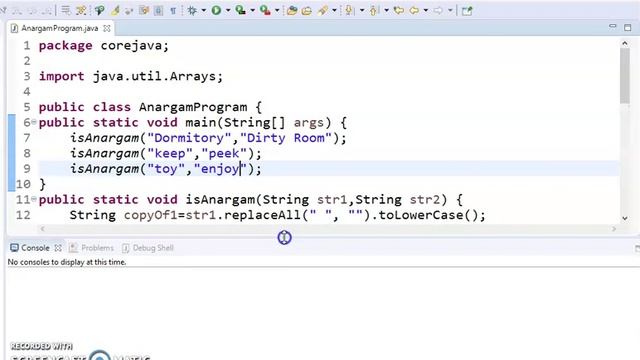Image resolution: width=640 pixels, height=360 pixels.
Task: Click the string "peek"
Action: pos(224,153)
